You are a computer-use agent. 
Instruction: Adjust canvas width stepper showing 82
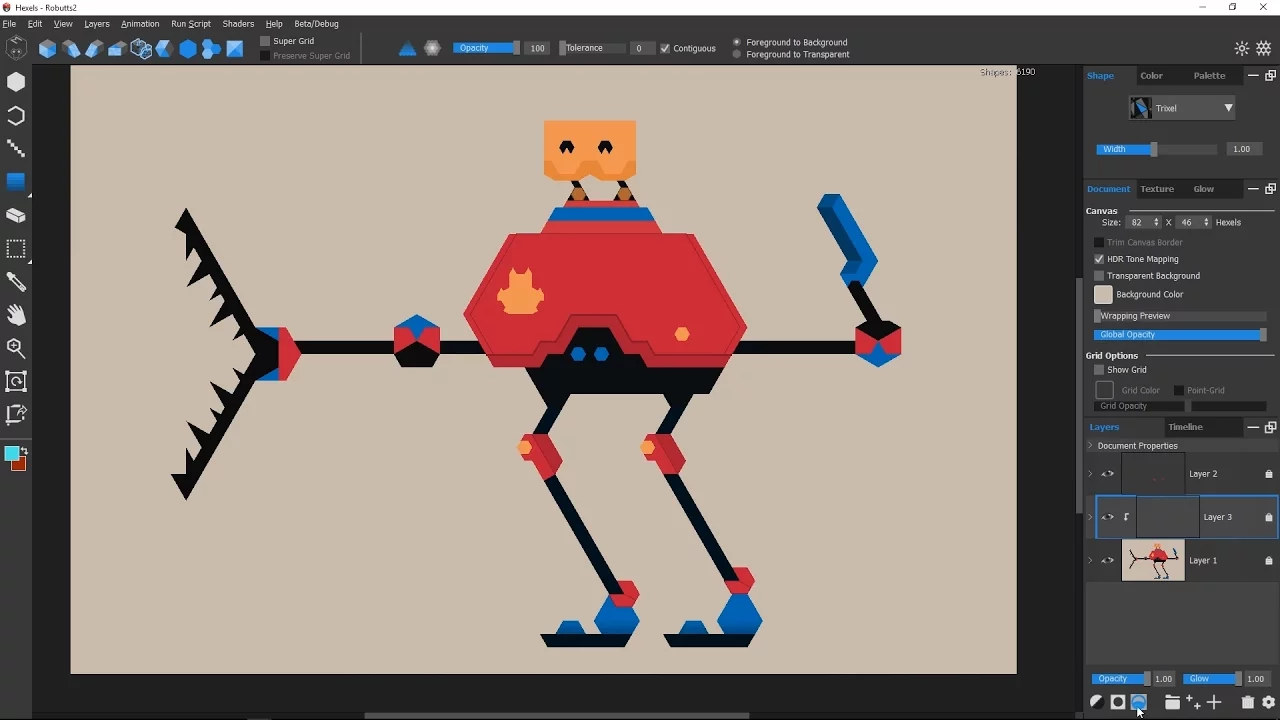[1157, 222]
